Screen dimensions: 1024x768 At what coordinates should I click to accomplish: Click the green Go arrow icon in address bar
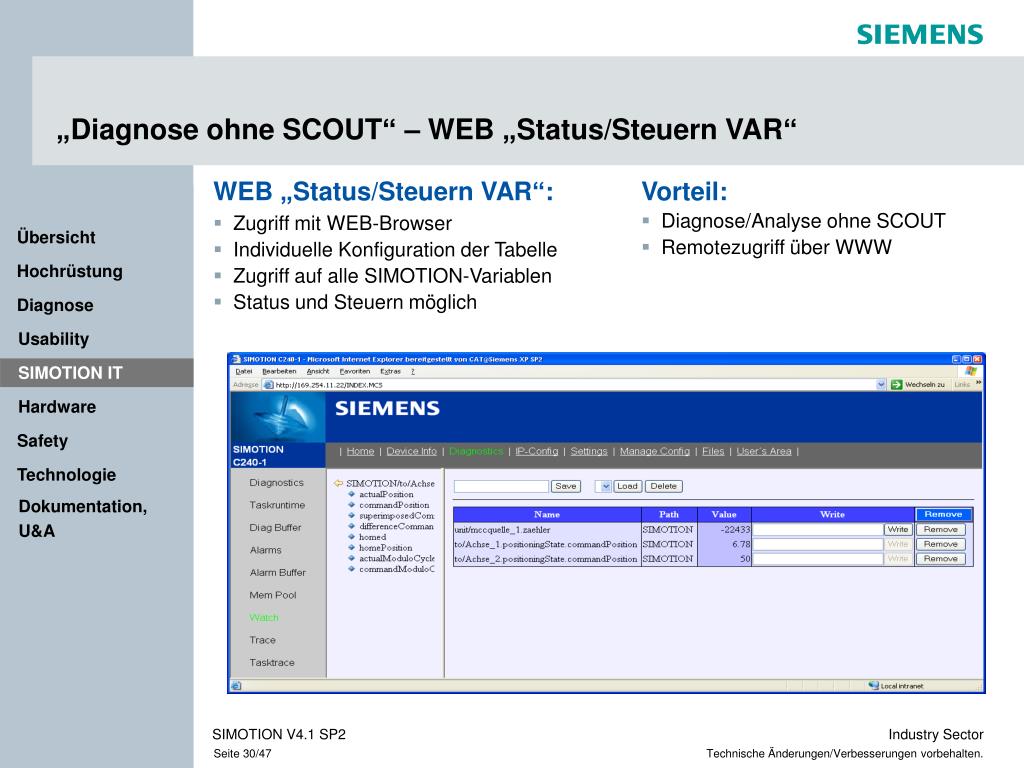pos(897,385)
